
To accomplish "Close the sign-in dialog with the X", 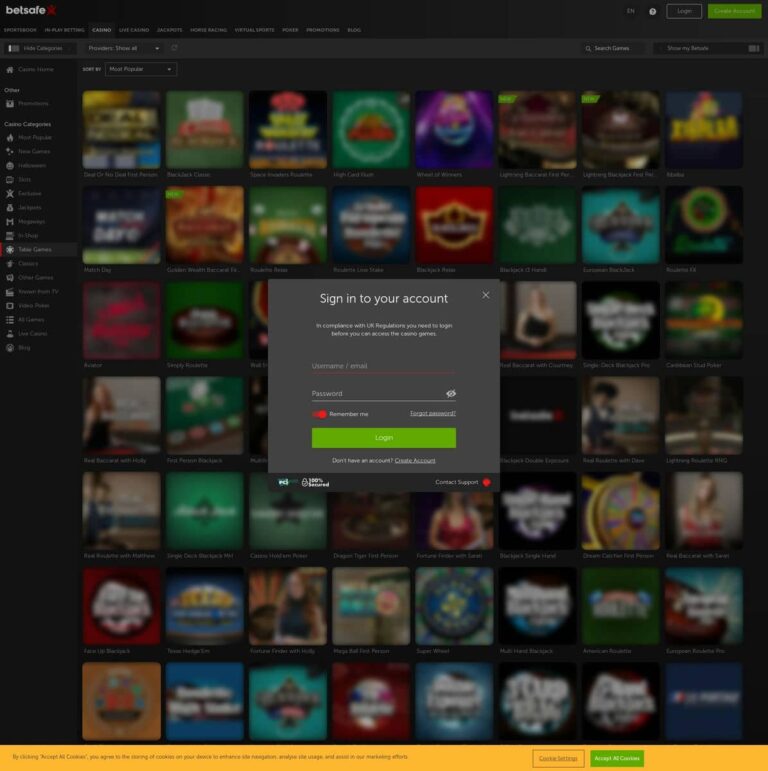I will point(485,295).
